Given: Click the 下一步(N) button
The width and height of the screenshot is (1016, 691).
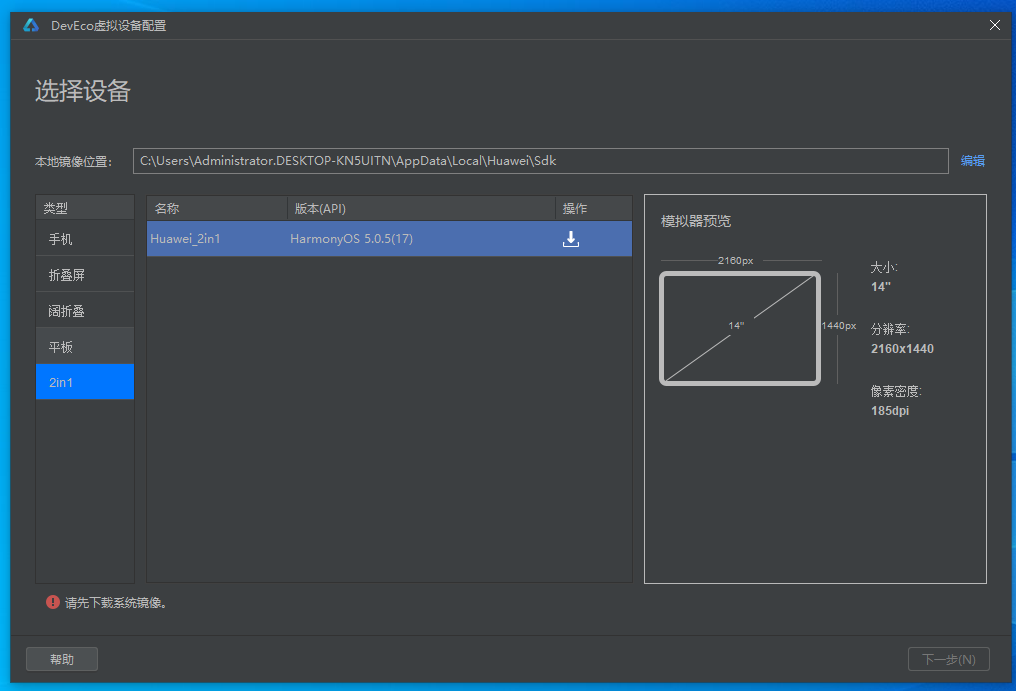Looking at the screenshot, I should click(x=948, y=659).
